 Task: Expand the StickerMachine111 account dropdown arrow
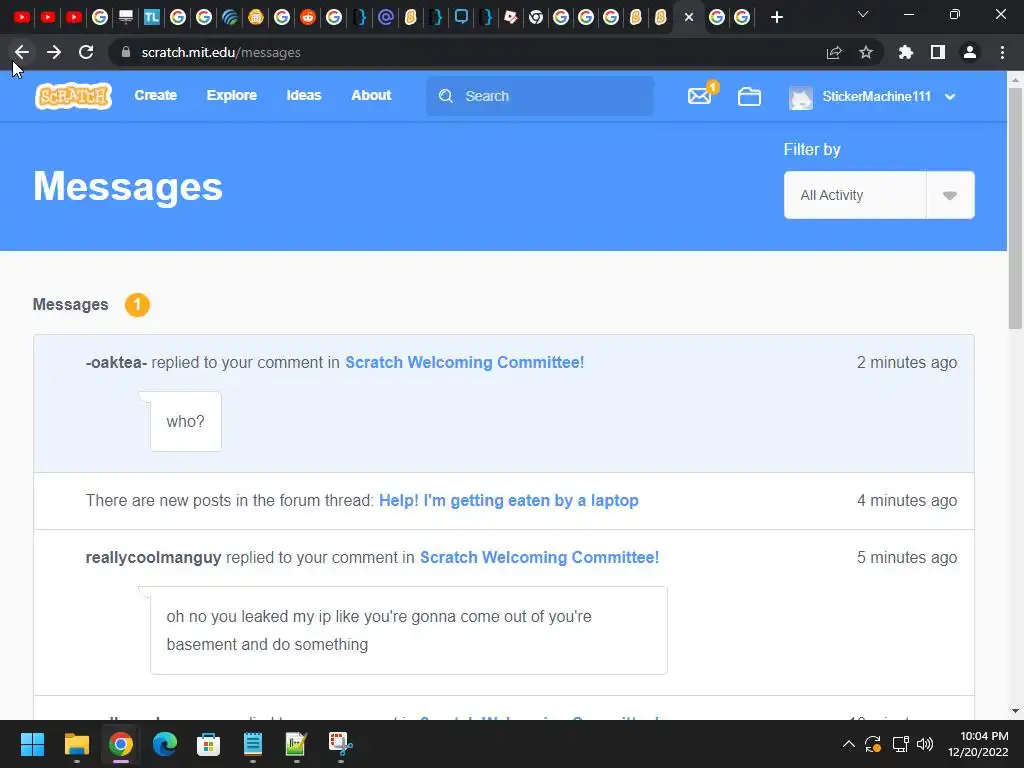point(950,97)
